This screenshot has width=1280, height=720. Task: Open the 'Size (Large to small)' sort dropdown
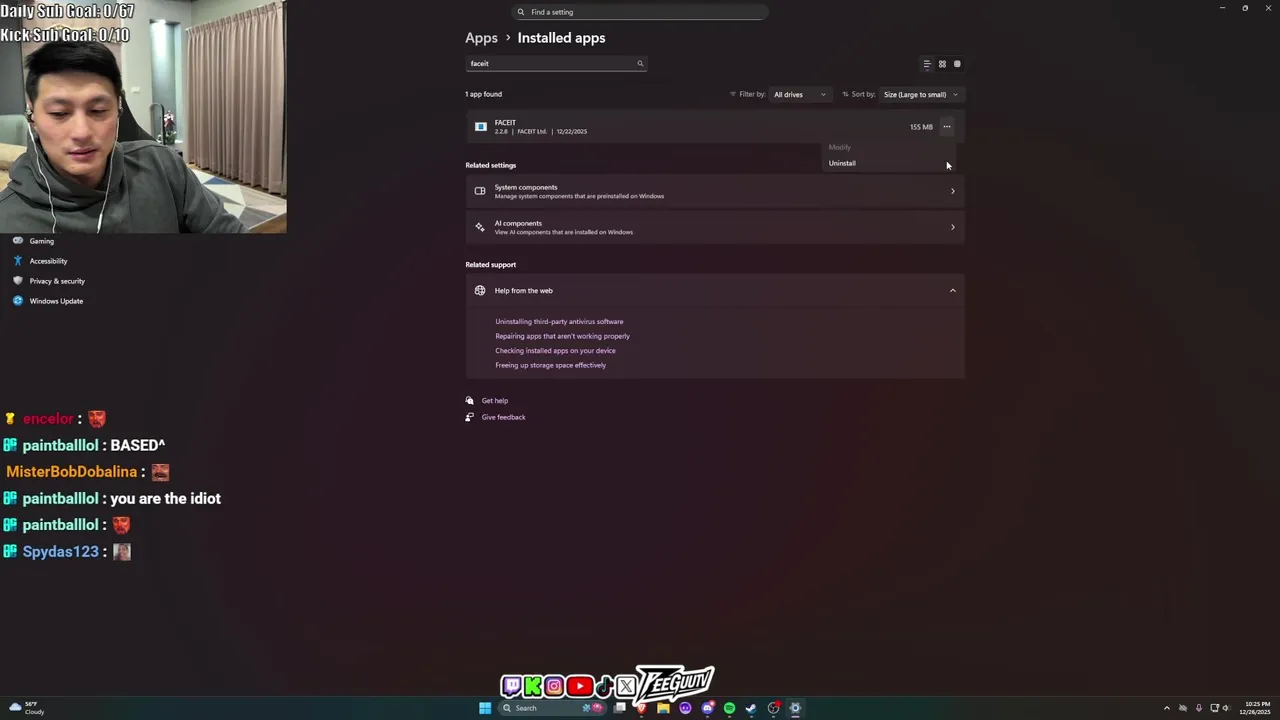tap(921, 95)
